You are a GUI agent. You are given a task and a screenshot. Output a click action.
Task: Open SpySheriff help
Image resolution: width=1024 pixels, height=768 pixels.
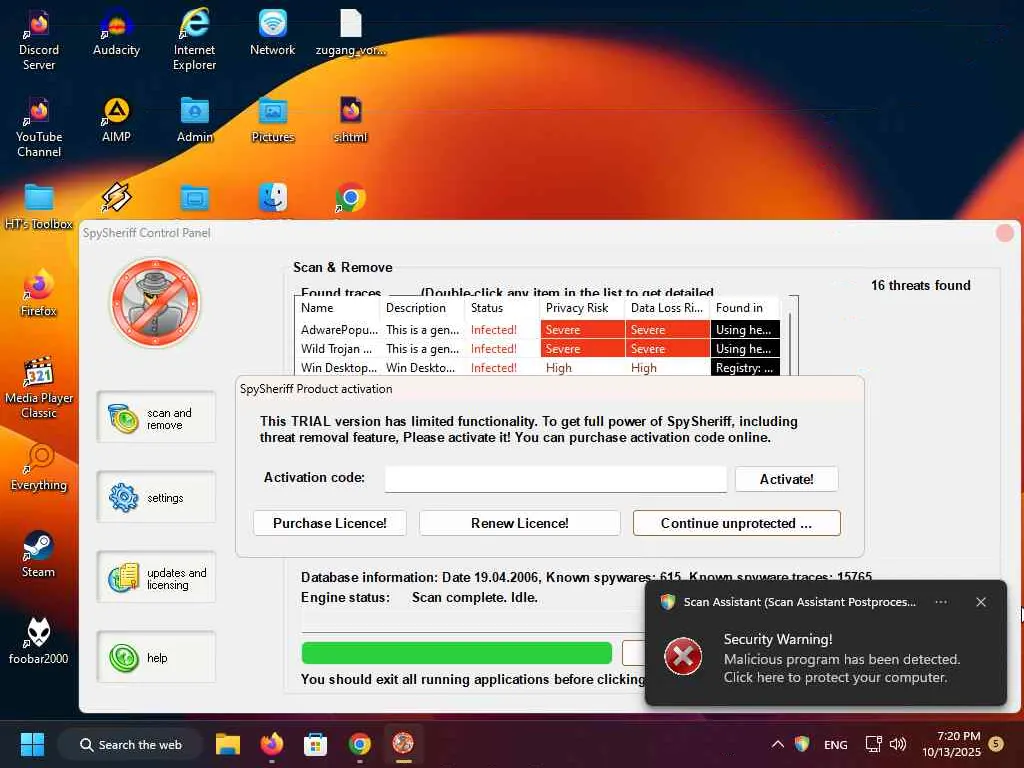(156, 657)
